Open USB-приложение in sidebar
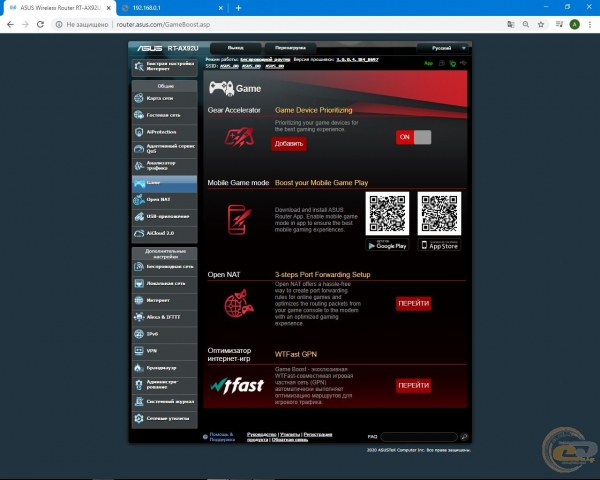This screenshot has width=600, height=480. pyautogui.click(x=165, y=217)
